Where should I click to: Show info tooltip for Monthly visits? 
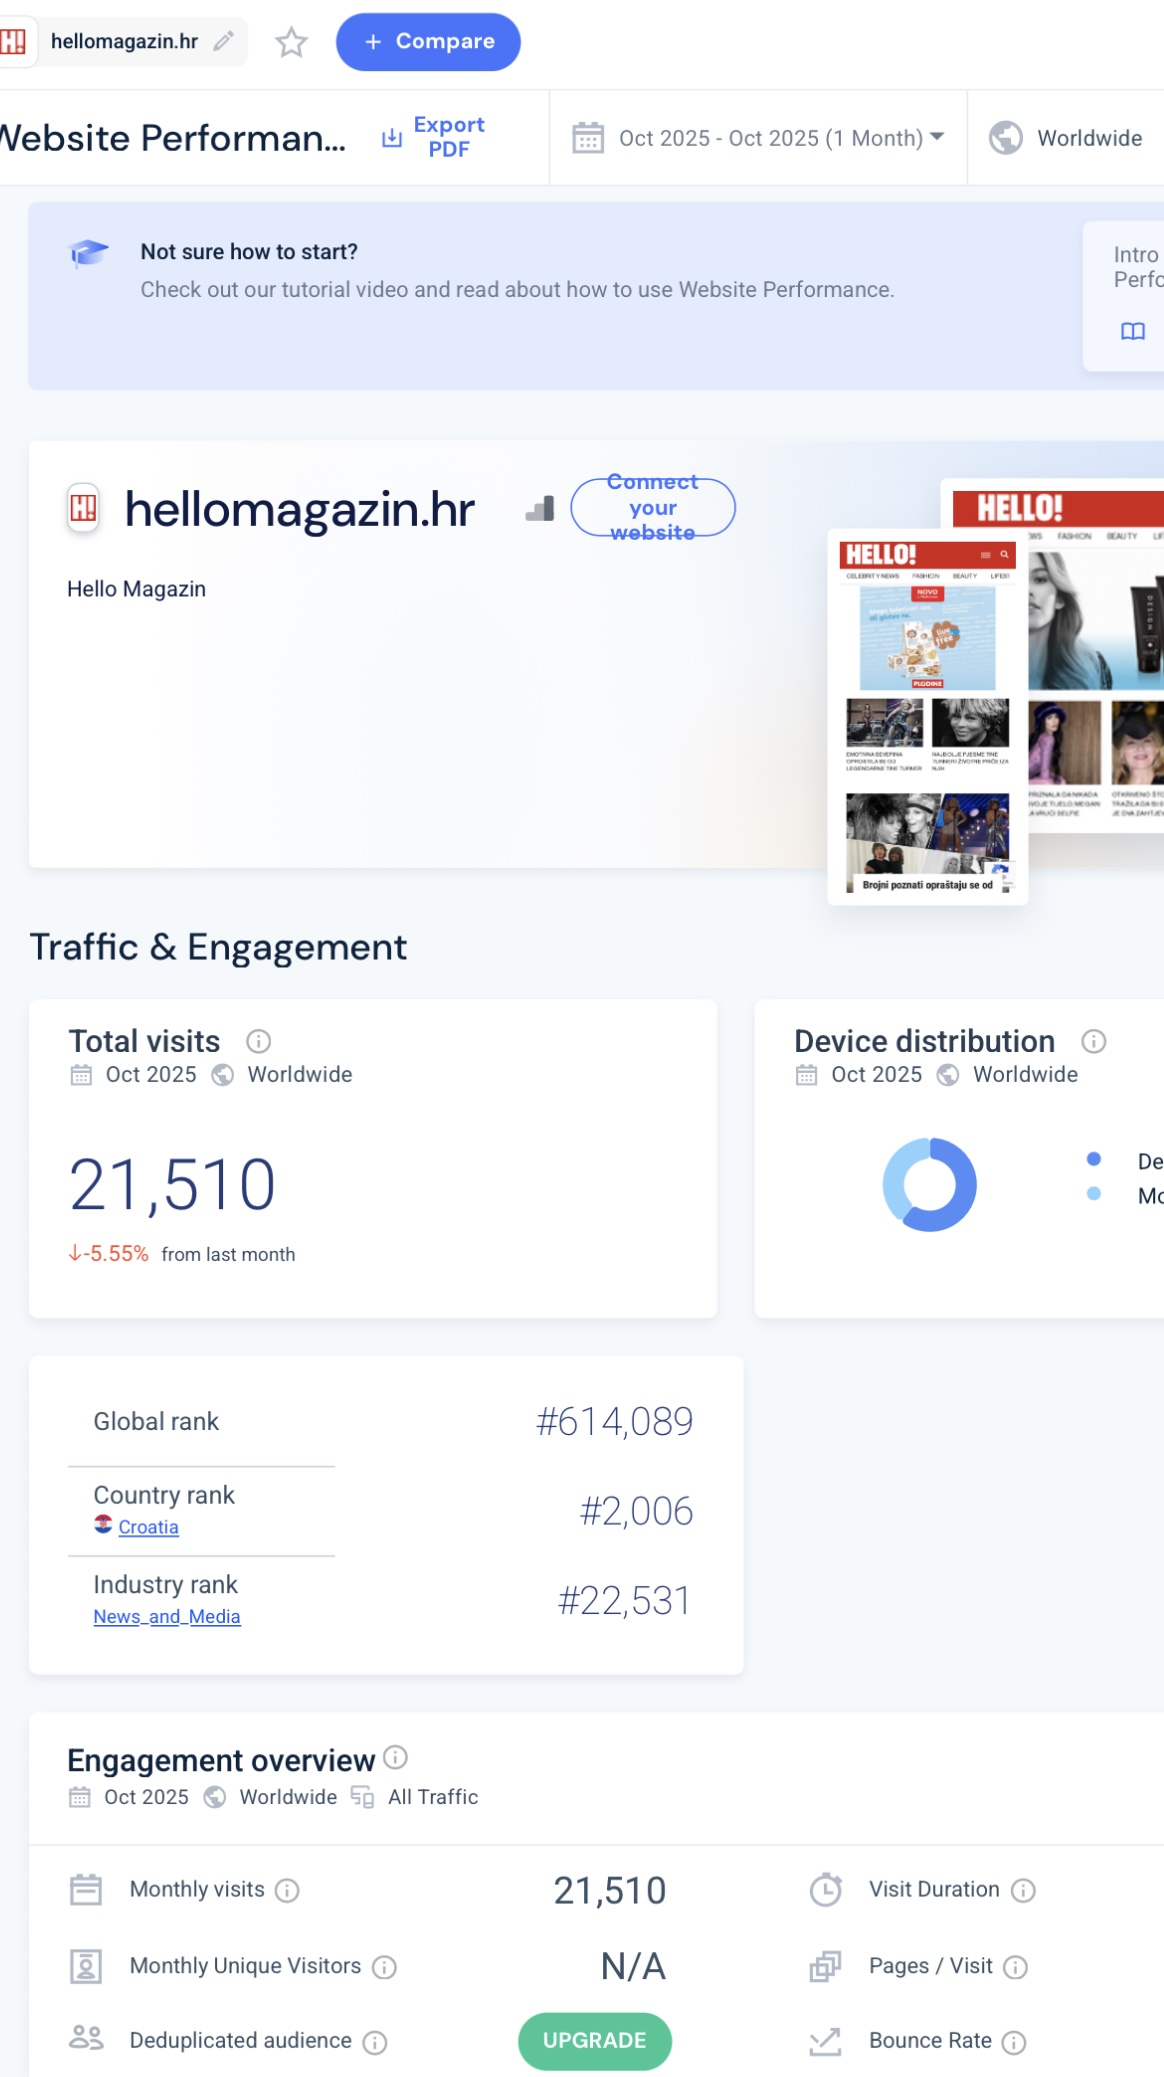point(287,1890)
